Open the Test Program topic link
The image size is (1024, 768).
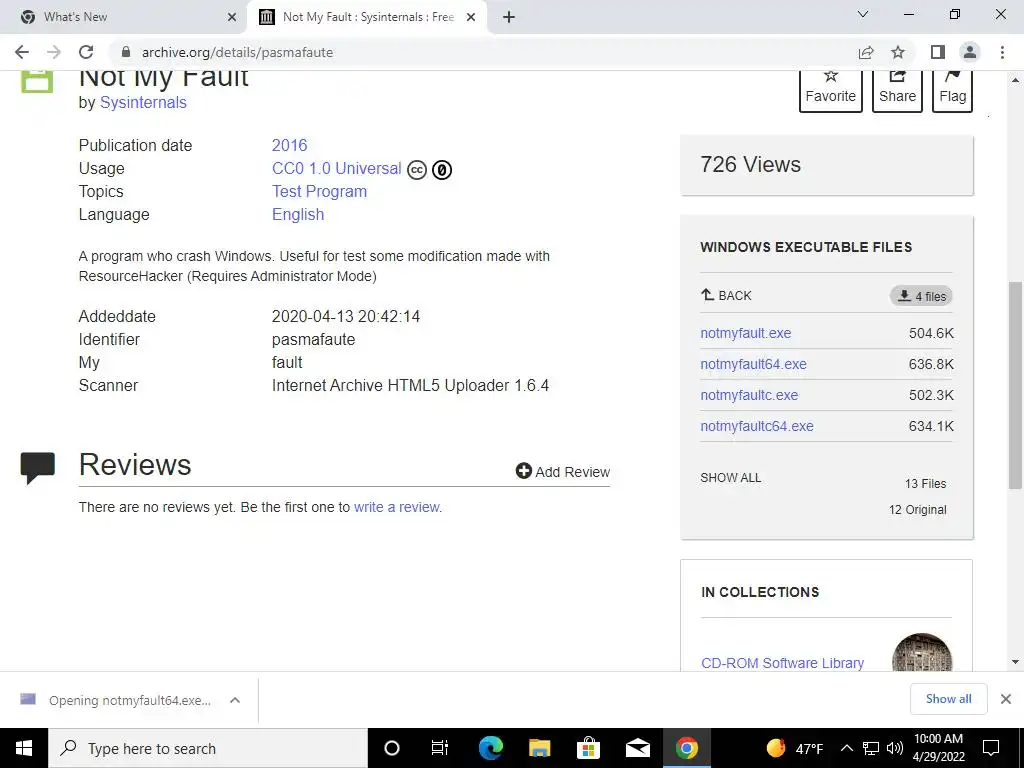pos(319,191)
